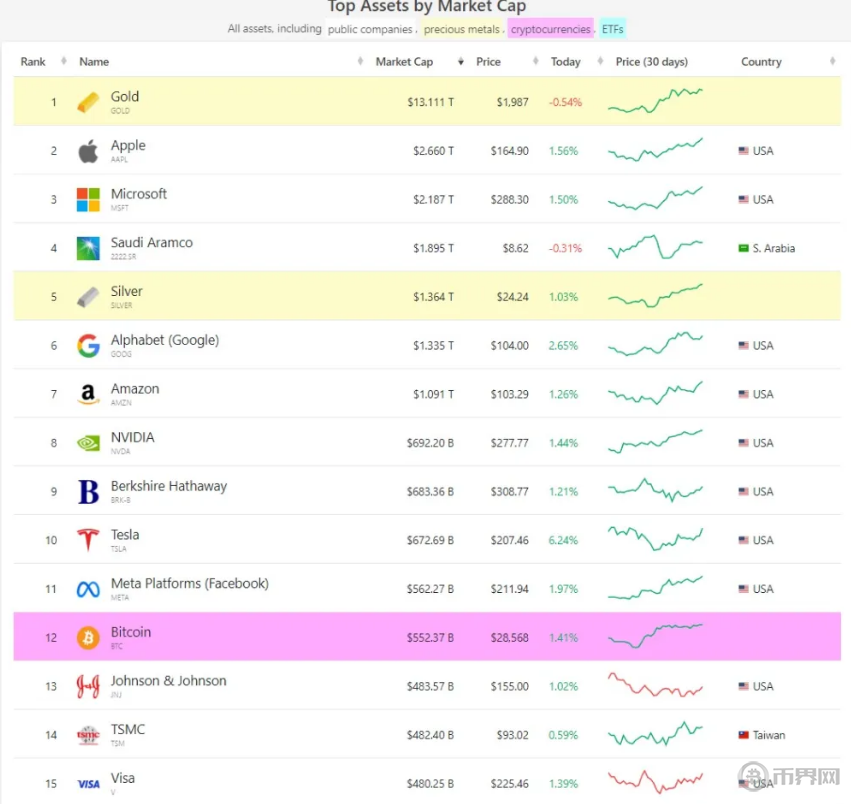This screenshot has height=804, width=851.
Task: Click Silver's market cap $1.364 T
Action: pos(433,297)
